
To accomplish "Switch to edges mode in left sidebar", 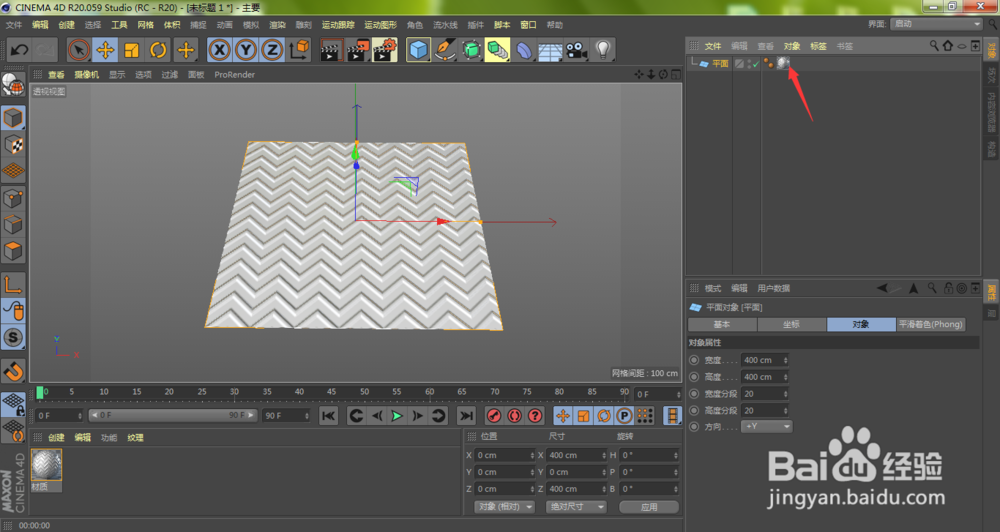I will [x=13, y=225].
